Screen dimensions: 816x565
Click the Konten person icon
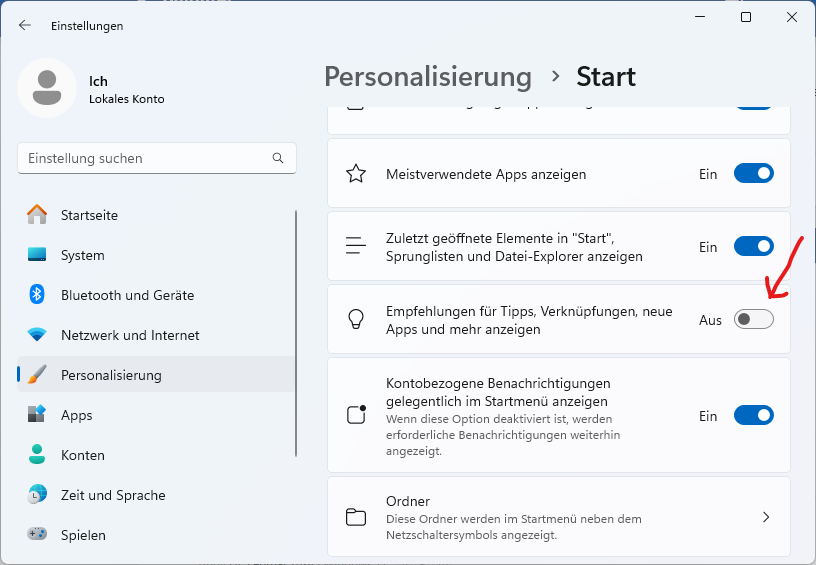[x=37, y=455]
